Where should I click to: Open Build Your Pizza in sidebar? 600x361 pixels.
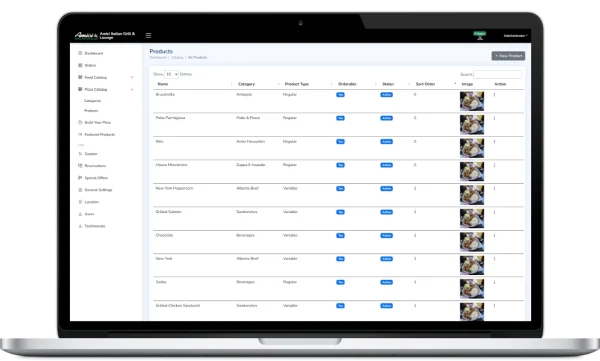coord(95,123)
